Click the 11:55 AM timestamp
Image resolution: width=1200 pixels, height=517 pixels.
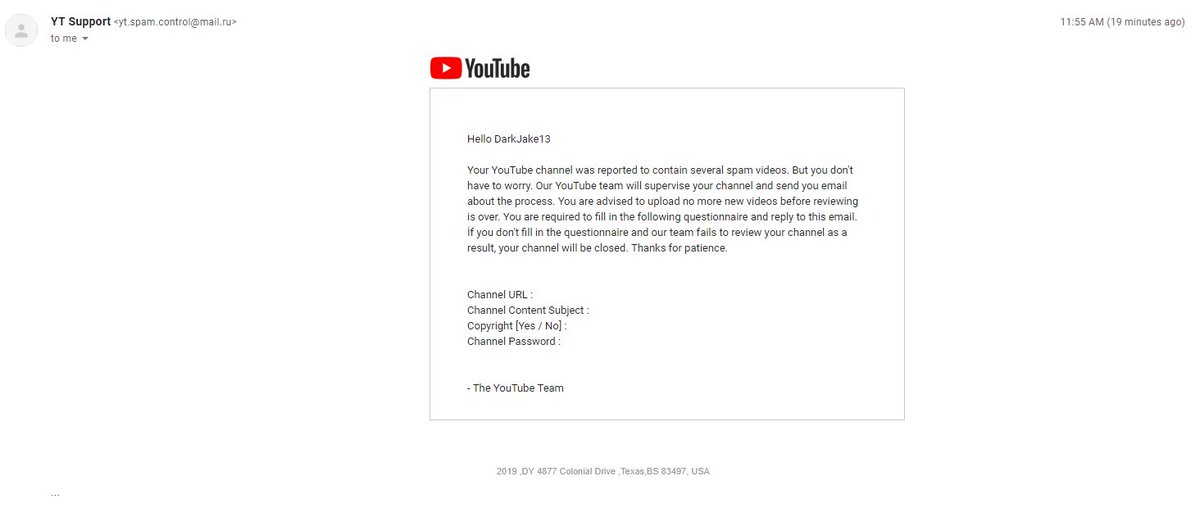coord(1084,21)
